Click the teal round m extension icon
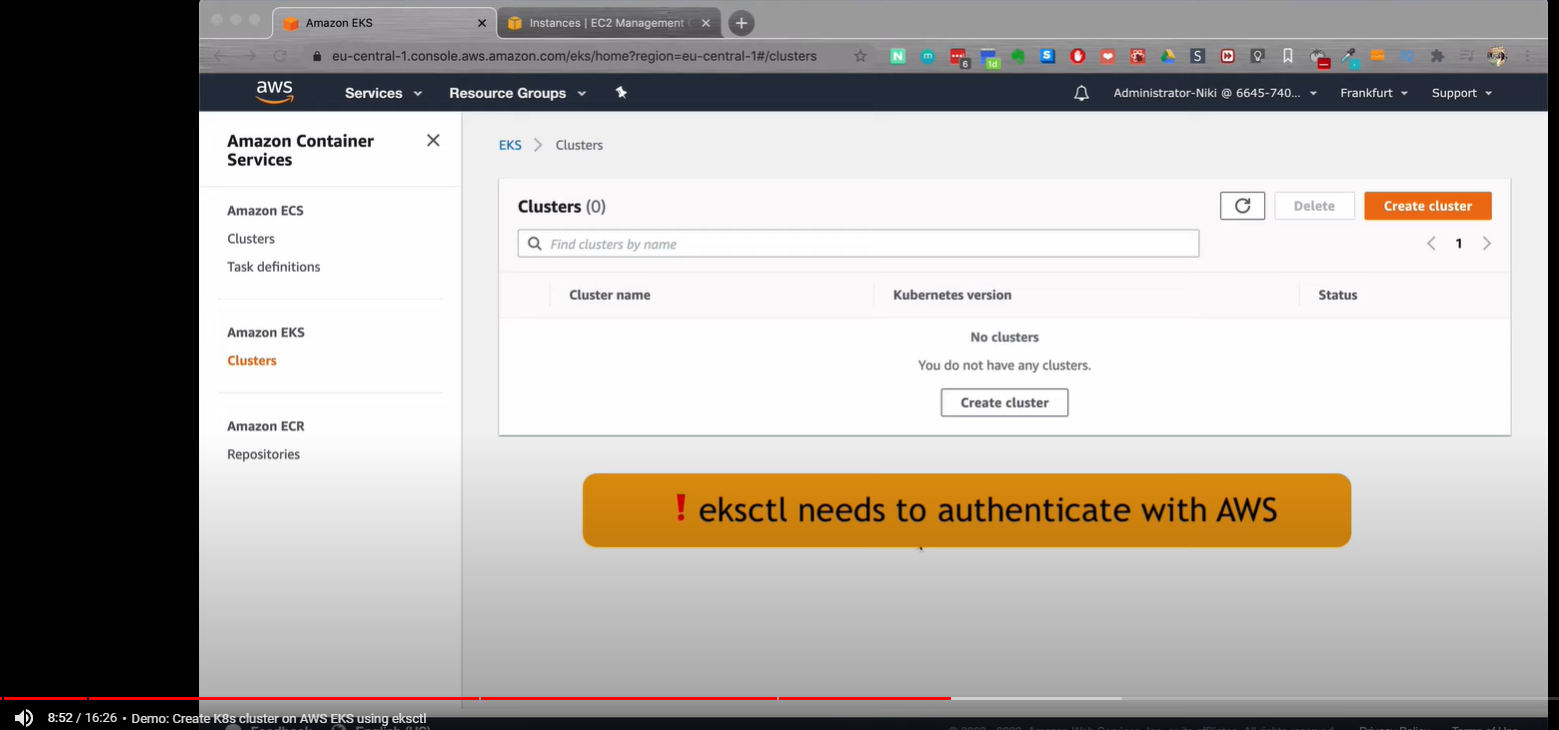Viewport: 1559px width, 730px height. point(928,56)
